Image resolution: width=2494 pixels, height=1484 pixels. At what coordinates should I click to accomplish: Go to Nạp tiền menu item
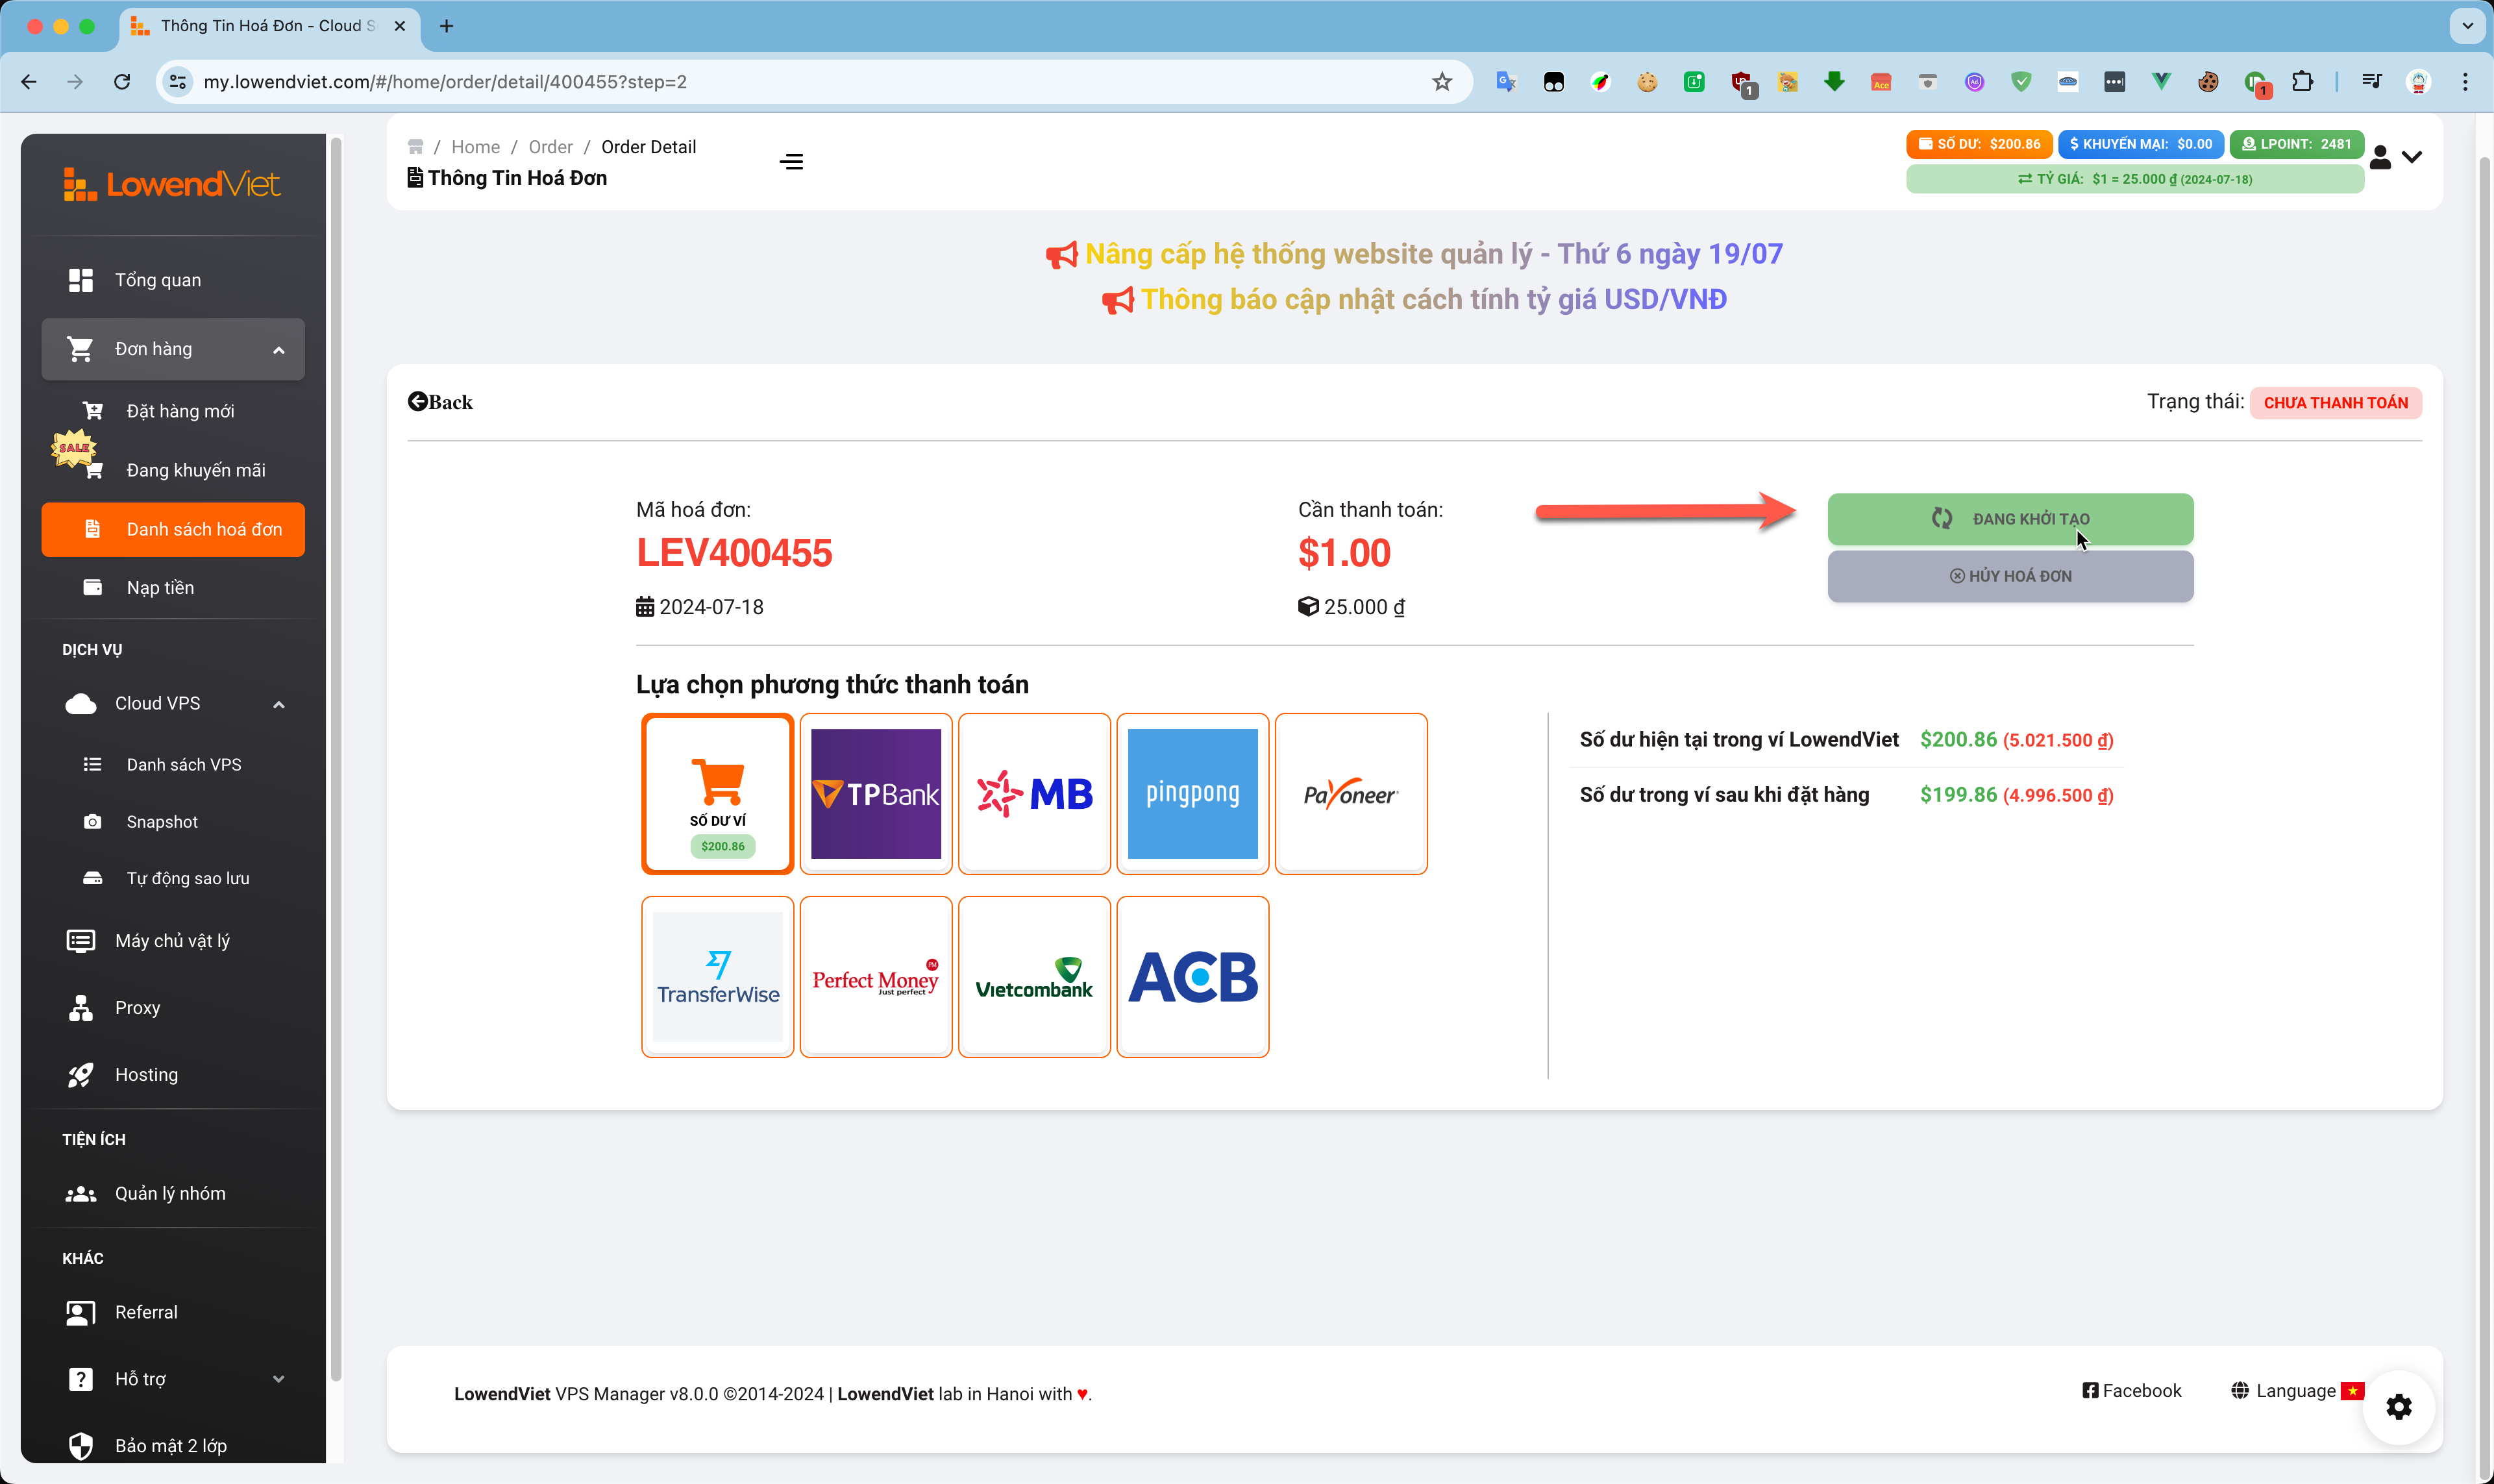coord(160,588)
